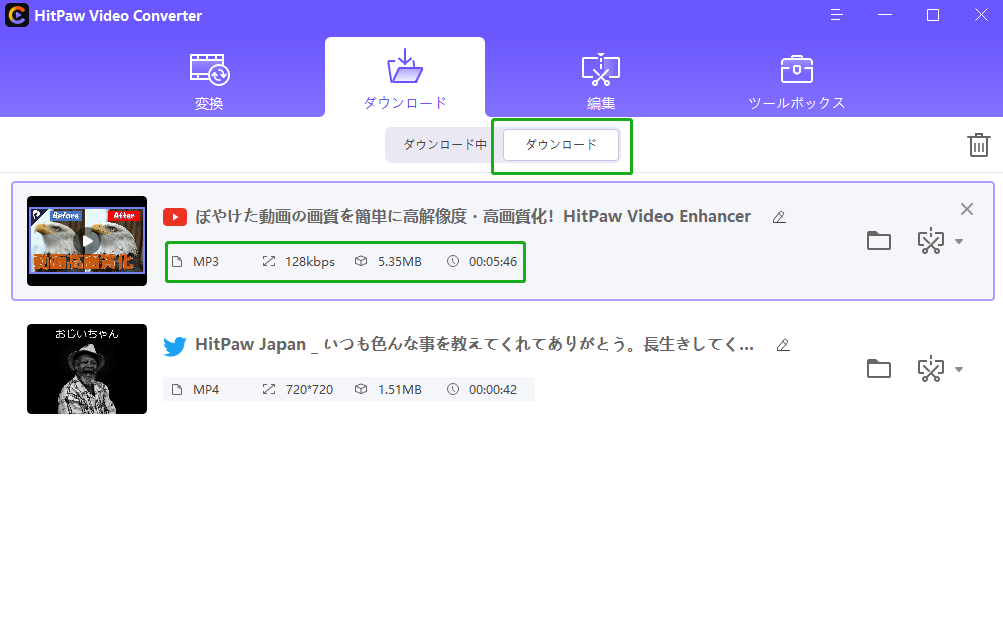This screenshot has height=626, width=1003.
Task: Open the ツールボックス tab
Action: pyautogui.click(x=796, y=82)
